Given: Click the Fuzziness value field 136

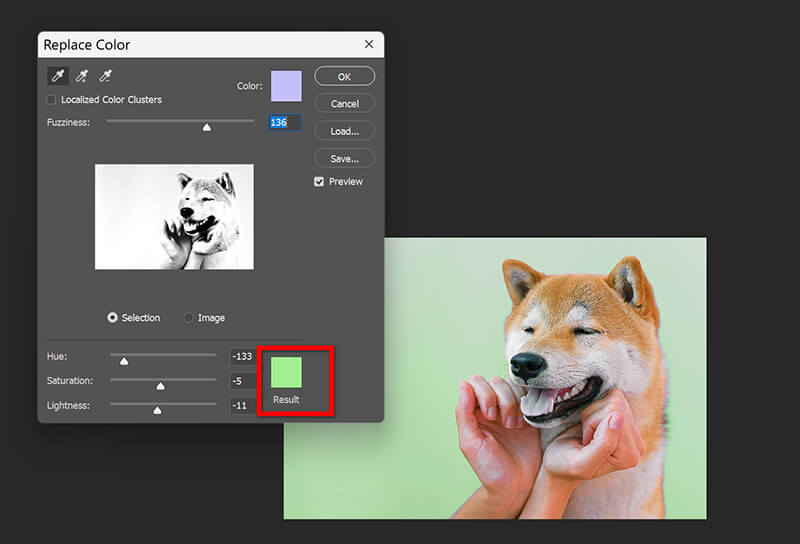Looking at the screenshot, I should (285, 122).
